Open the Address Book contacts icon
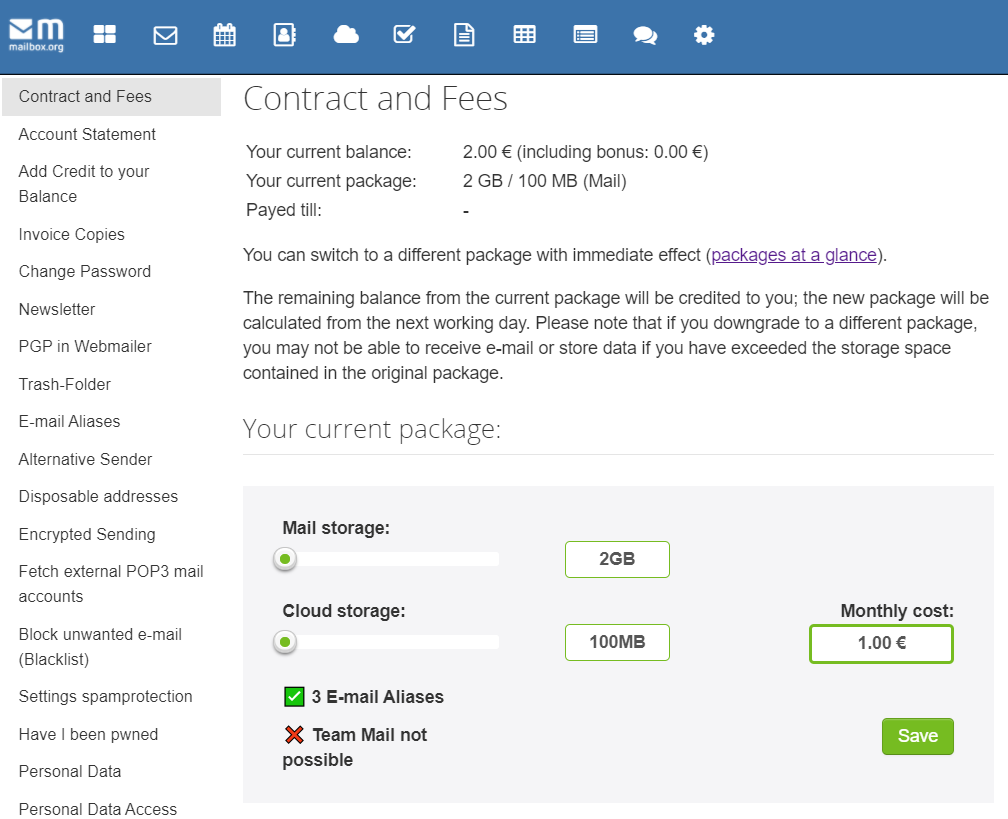This screenshot has width=1008, height=819. (x=285, y=35)
